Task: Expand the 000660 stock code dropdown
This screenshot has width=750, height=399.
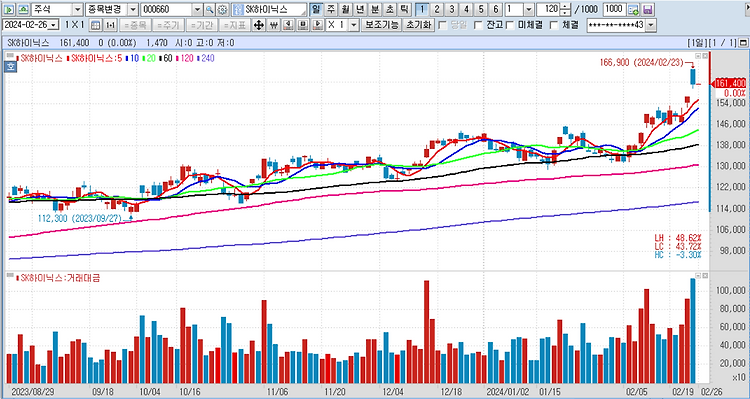Action: coord(198,10)
